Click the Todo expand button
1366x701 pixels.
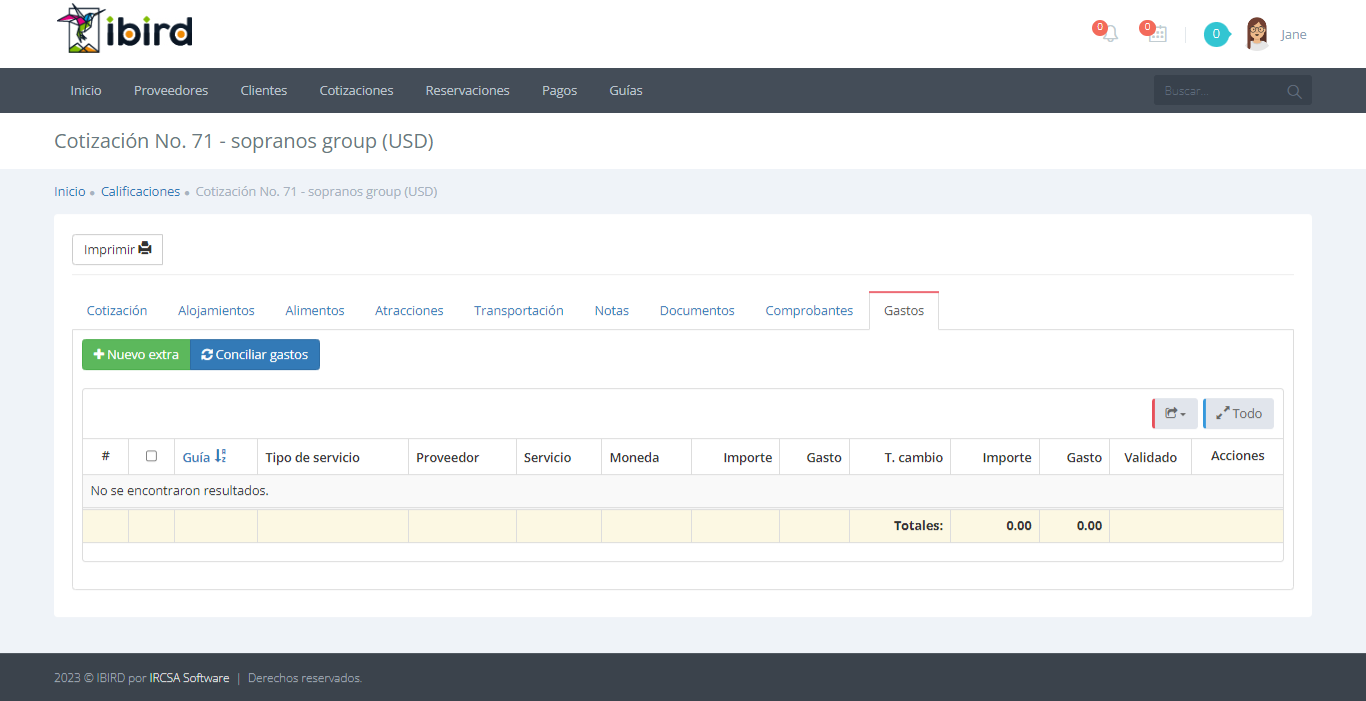point(1238,414)
